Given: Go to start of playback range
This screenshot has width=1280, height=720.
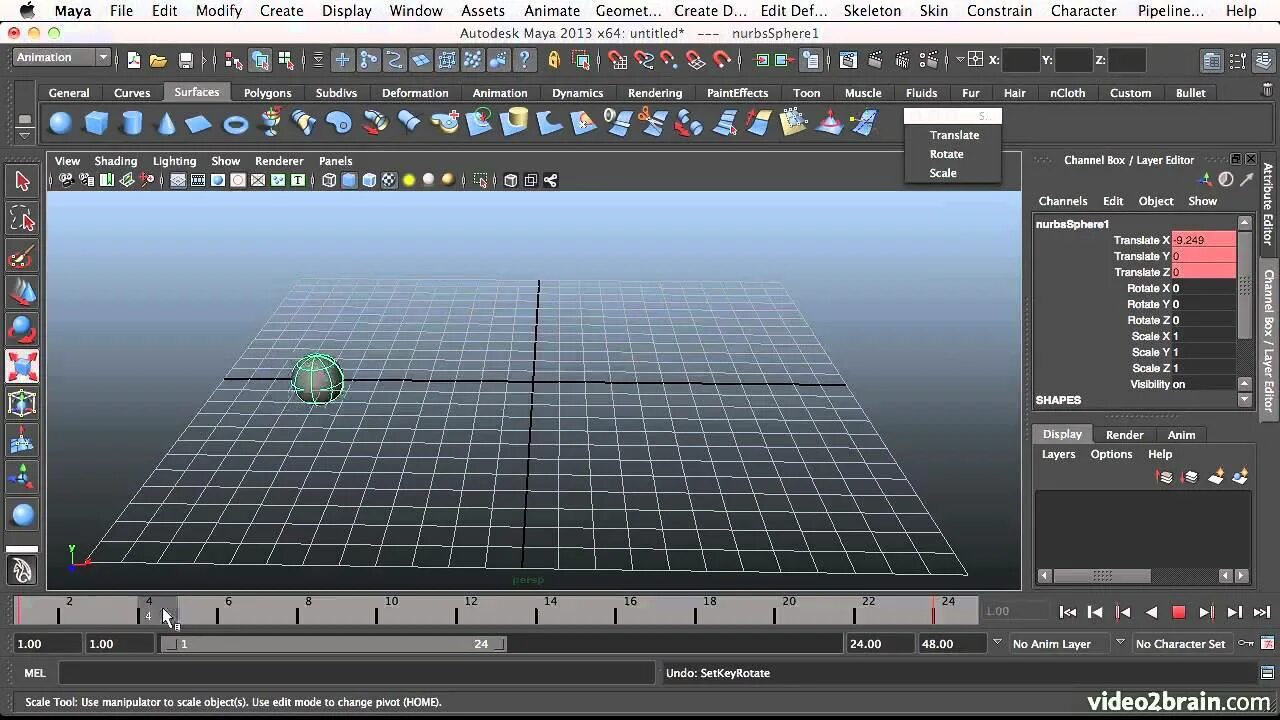Looking at the screenshot, I should [1068, 612].
